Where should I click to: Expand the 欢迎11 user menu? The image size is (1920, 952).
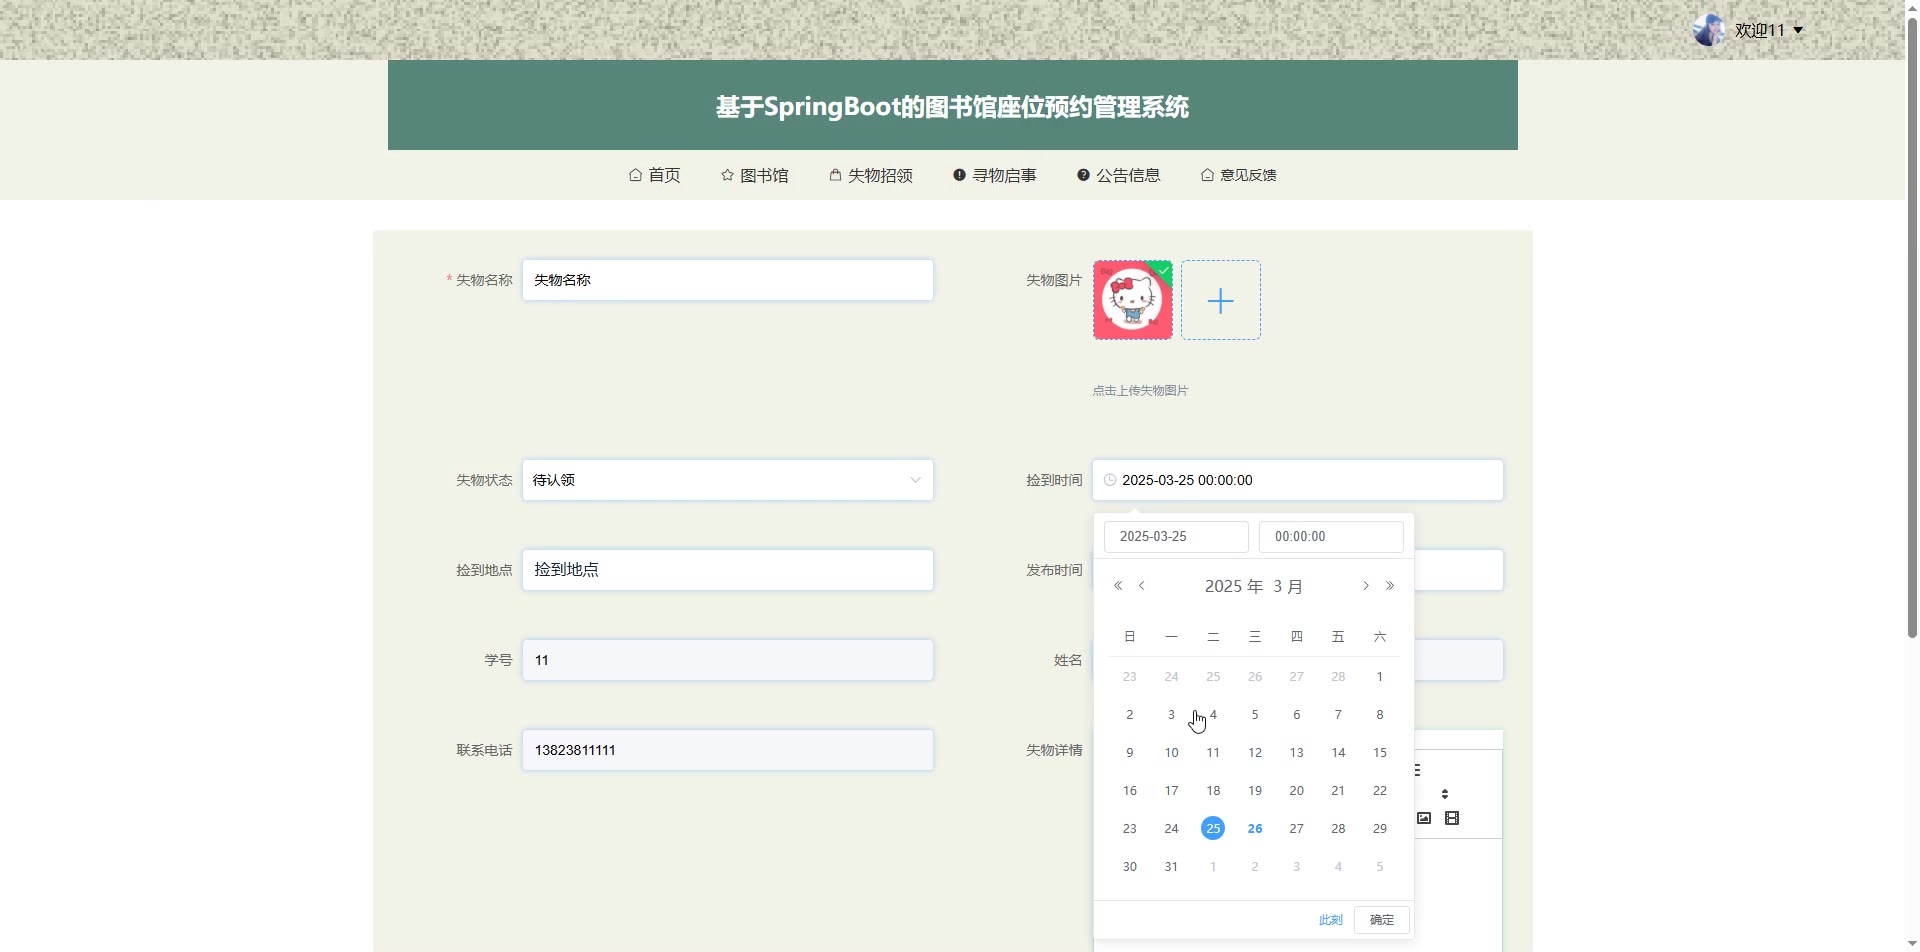click(x=1768, y=30)
